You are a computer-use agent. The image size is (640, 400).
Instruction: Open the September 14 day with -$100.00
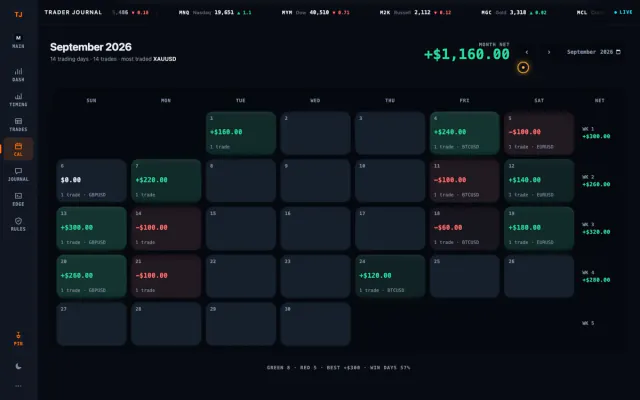coord(166,229)
